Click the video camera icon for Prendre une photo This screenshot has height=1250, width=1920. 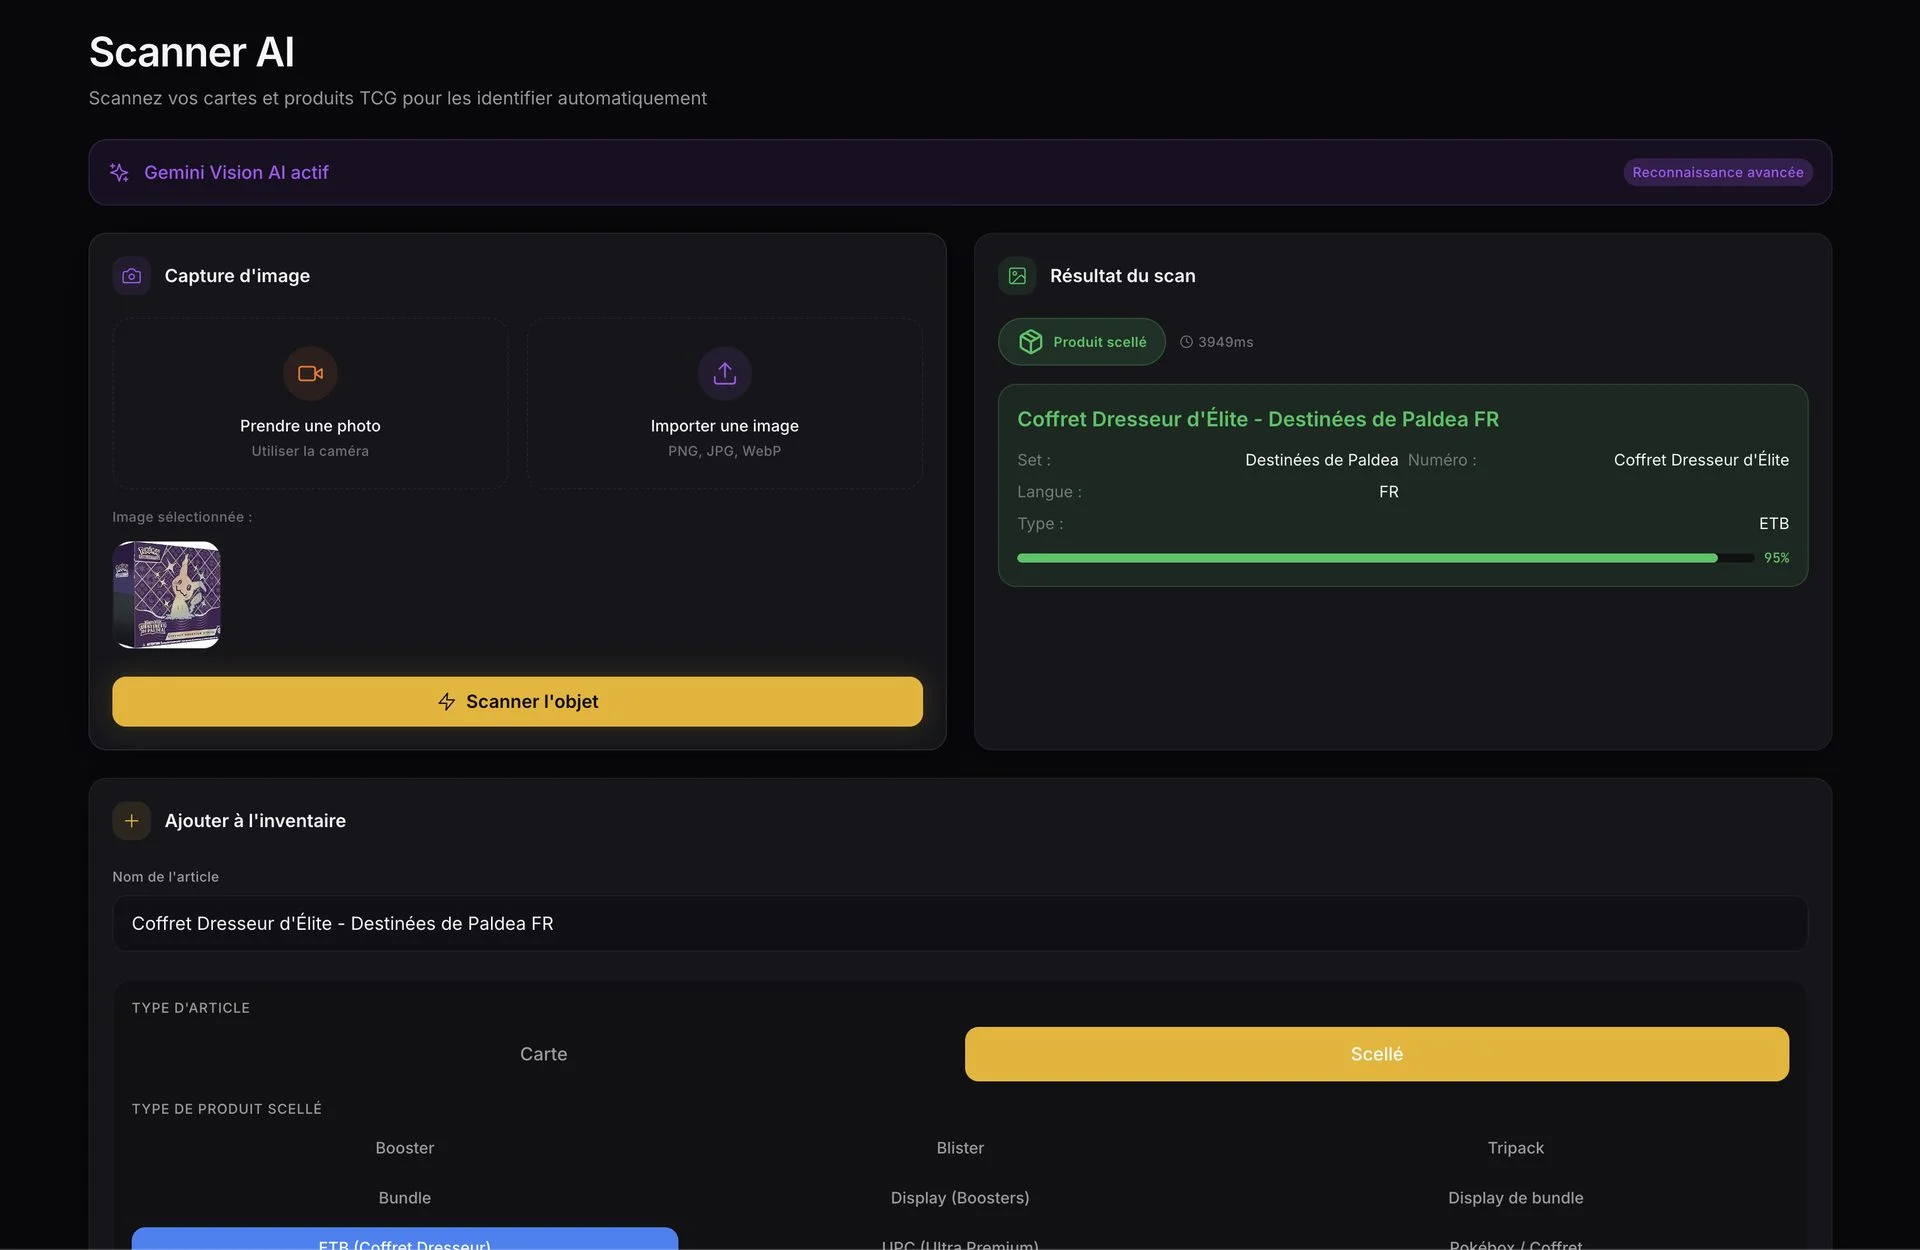point(310,373)
